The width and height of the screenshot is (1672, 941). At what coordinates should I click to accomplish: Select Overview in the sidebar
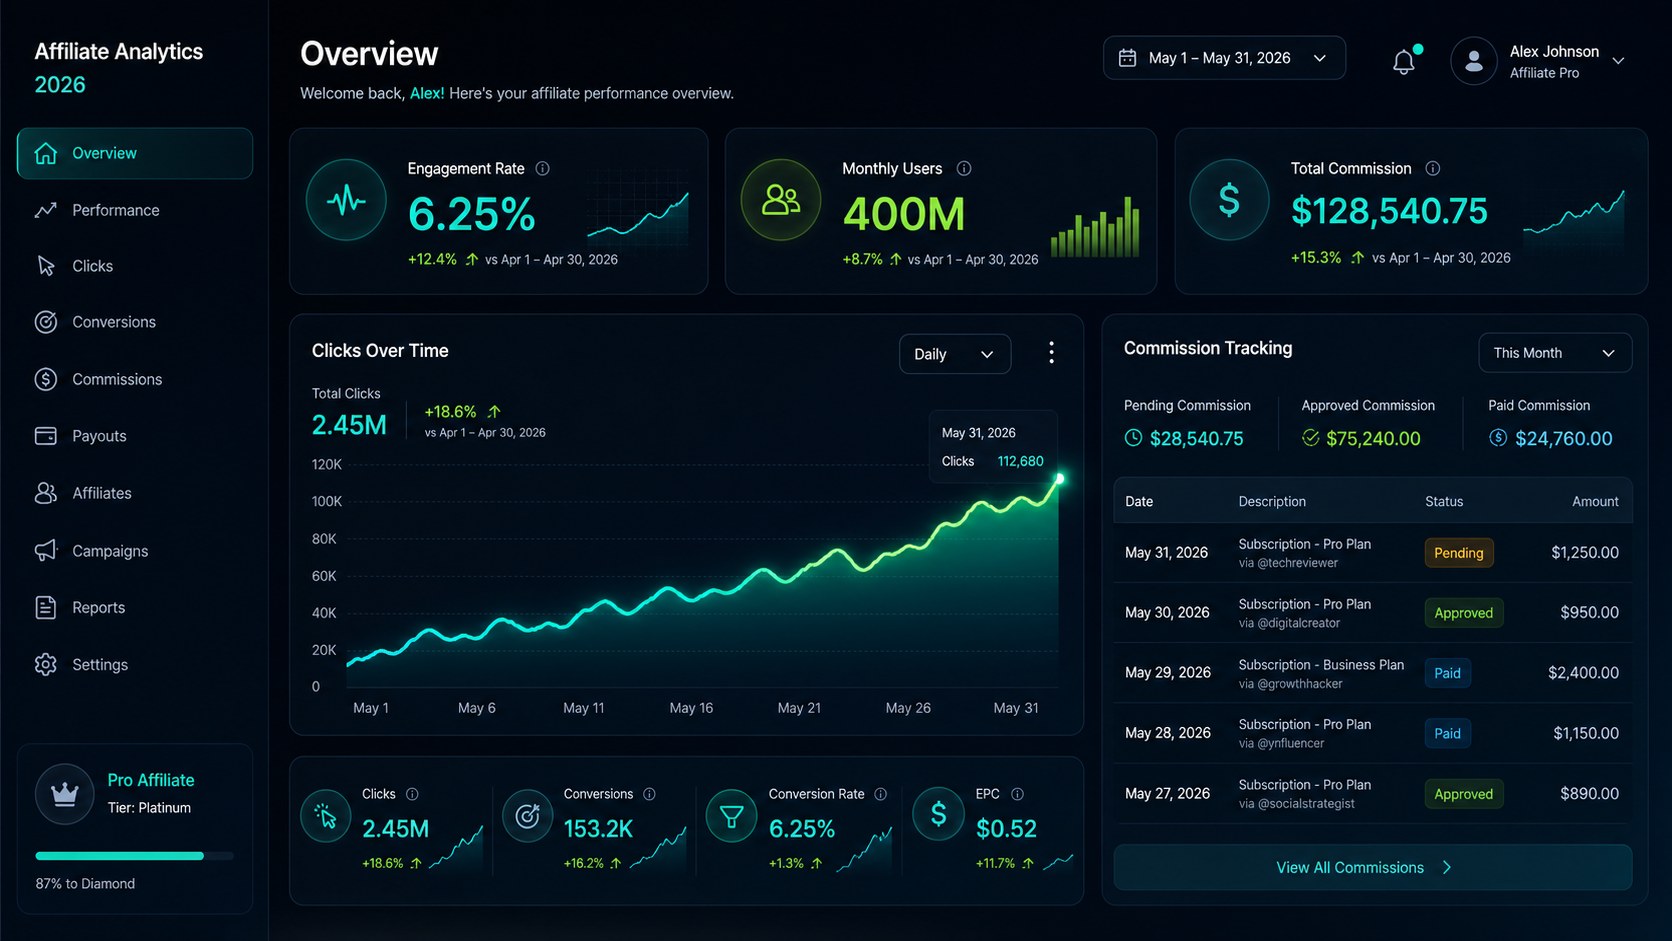135,153
